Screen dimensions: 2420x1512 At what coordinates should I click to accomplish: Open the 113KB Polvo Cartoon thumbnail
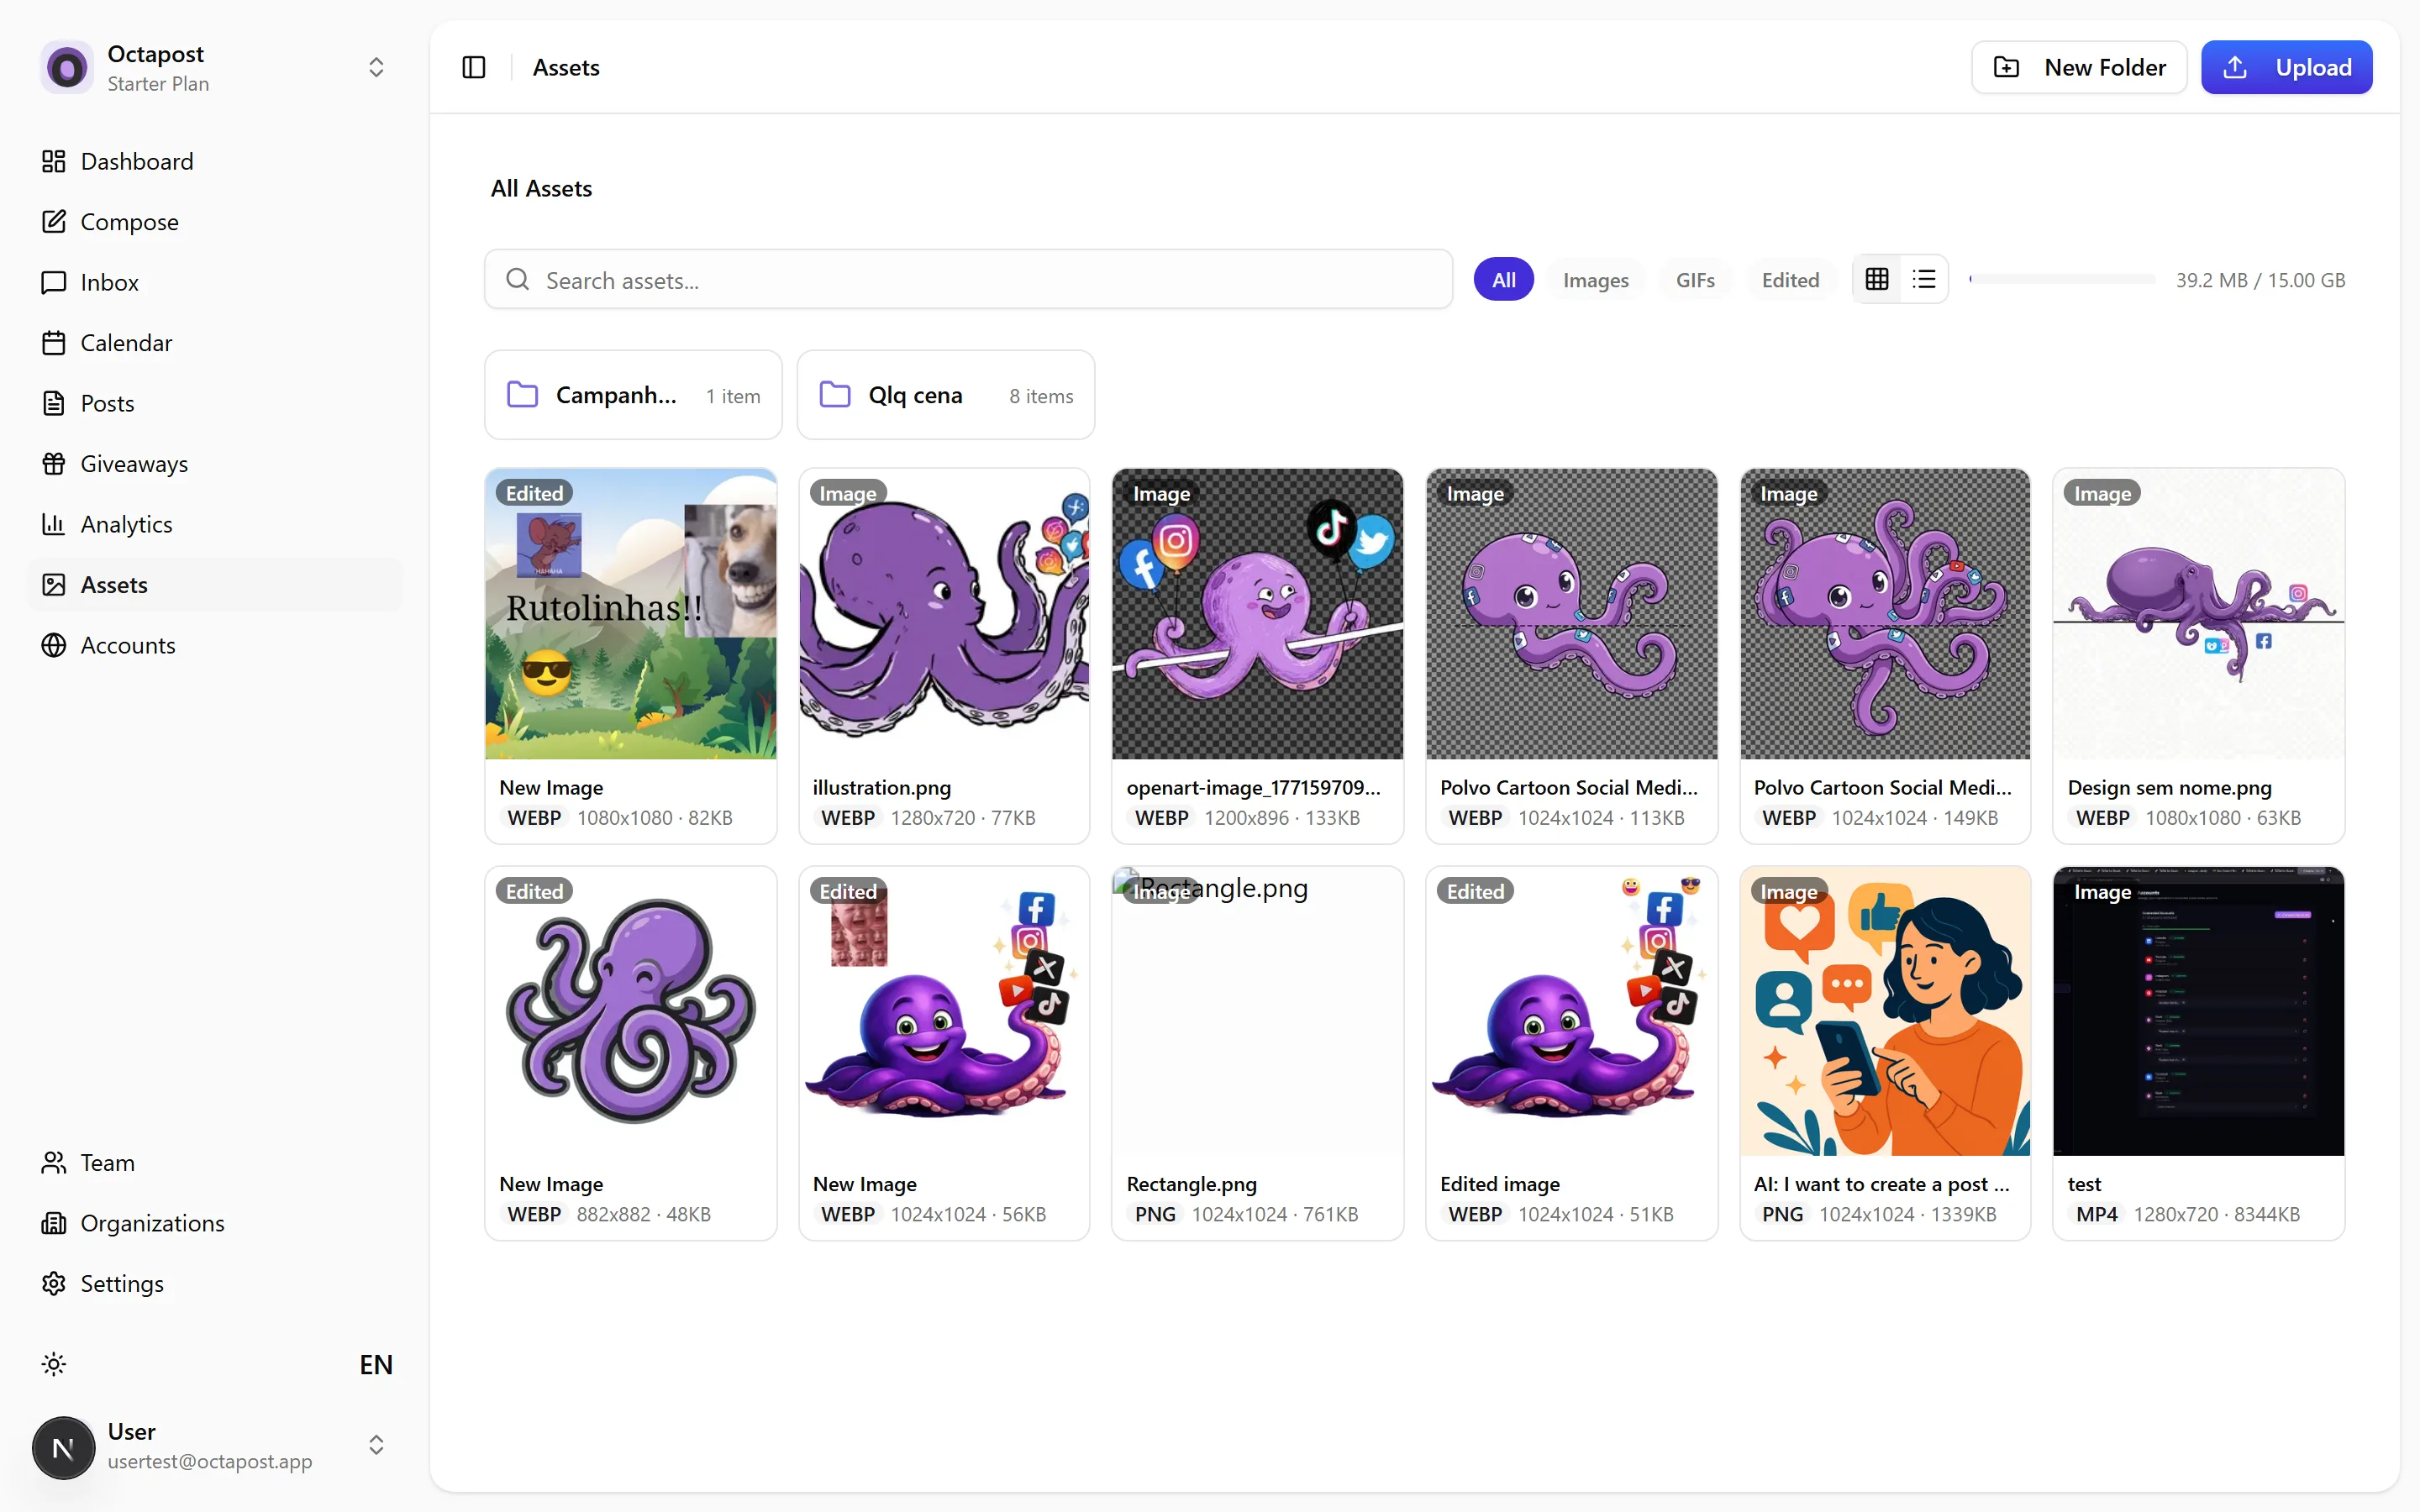[1571, 614]
